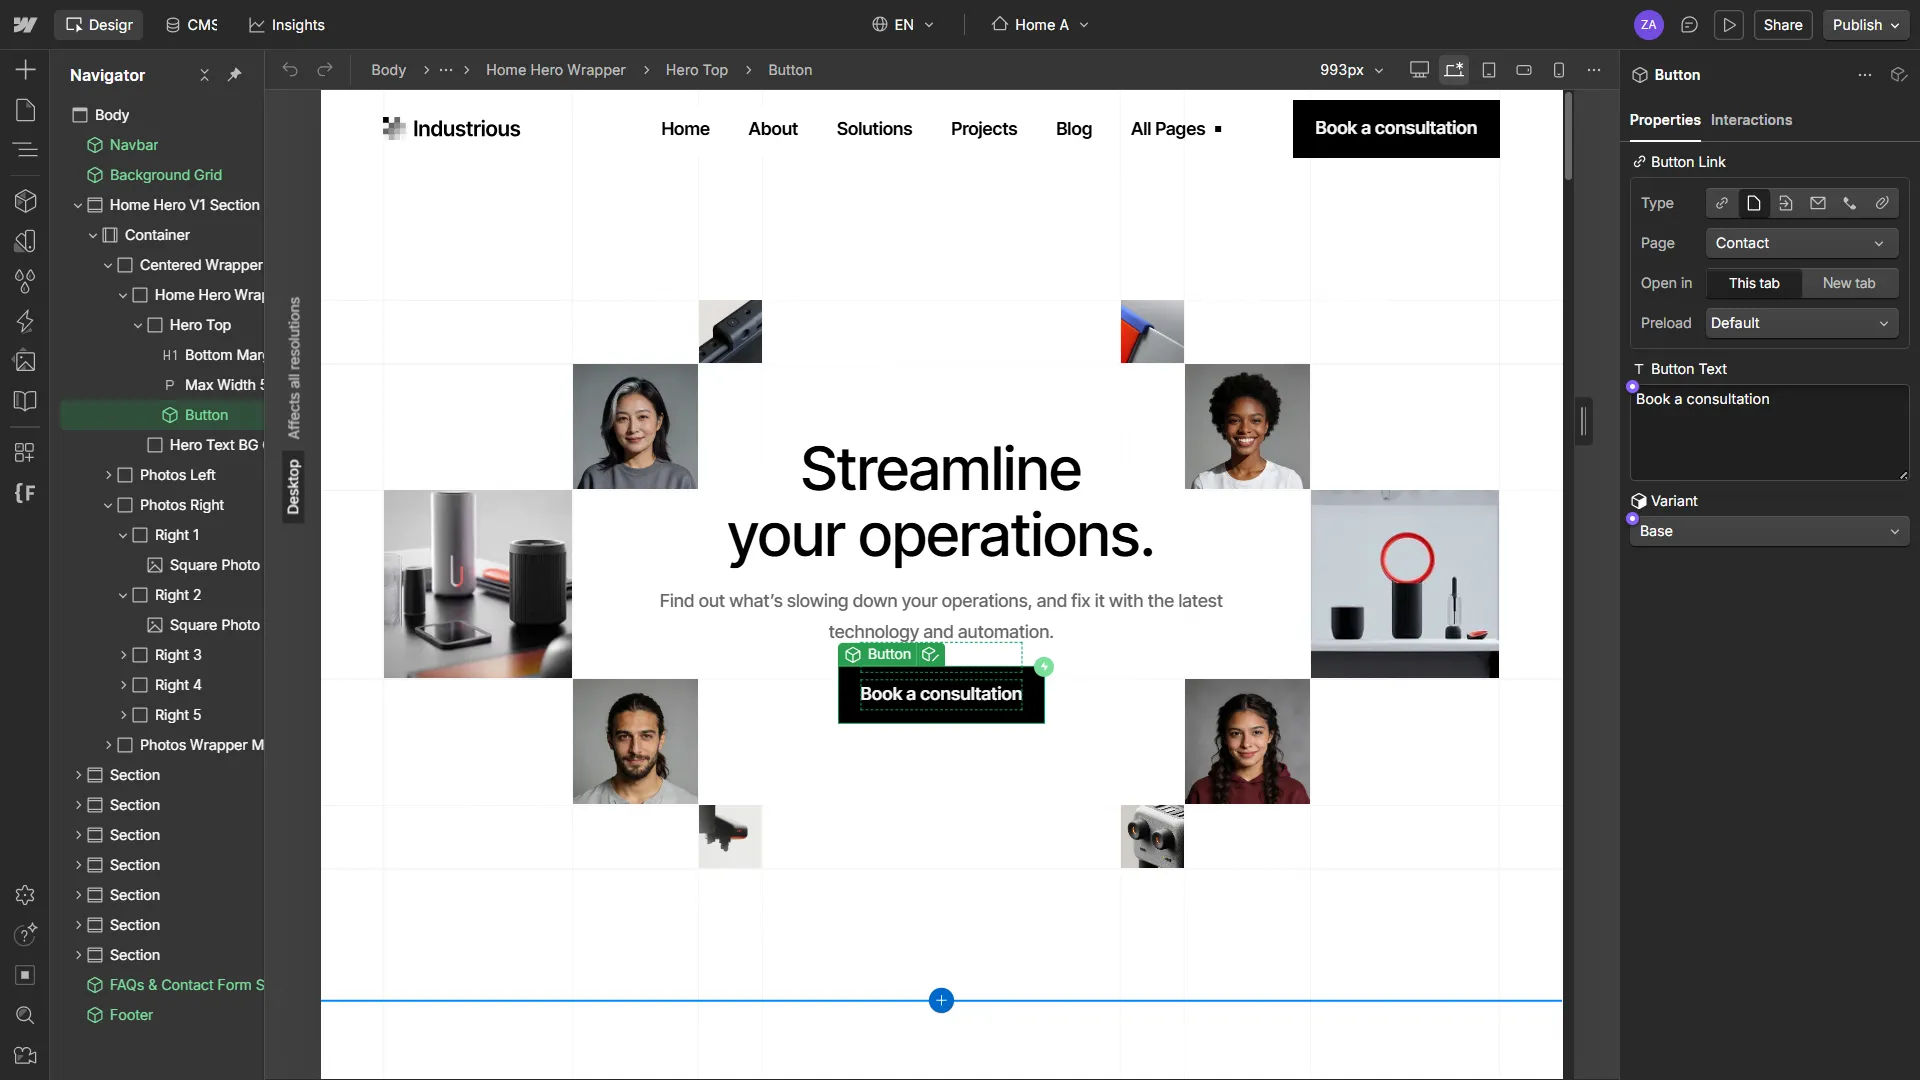The height and width of the screenshot is (1080, 1920).
Task: Toggle the base breakpoint star icon
Action: point(1454,70)
